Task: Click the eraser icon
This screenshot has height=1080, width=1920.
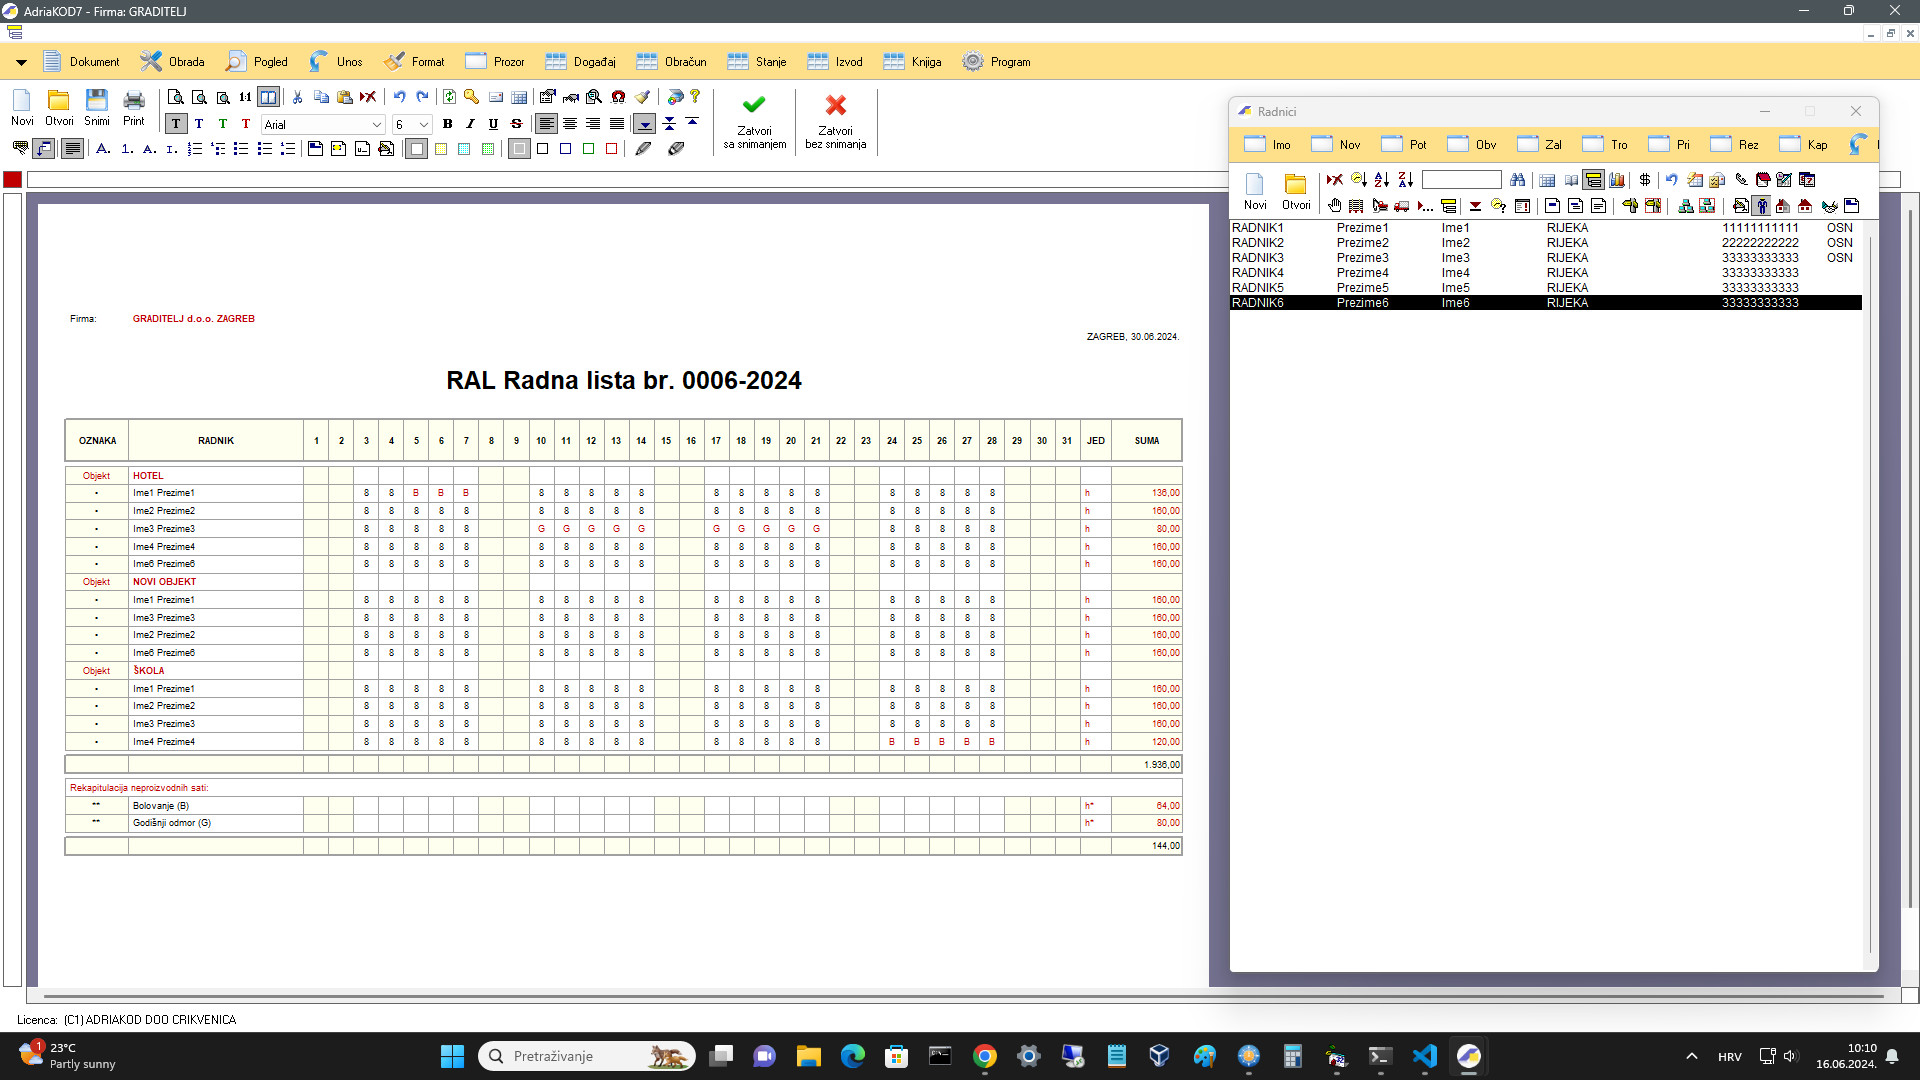Action: 676,149
